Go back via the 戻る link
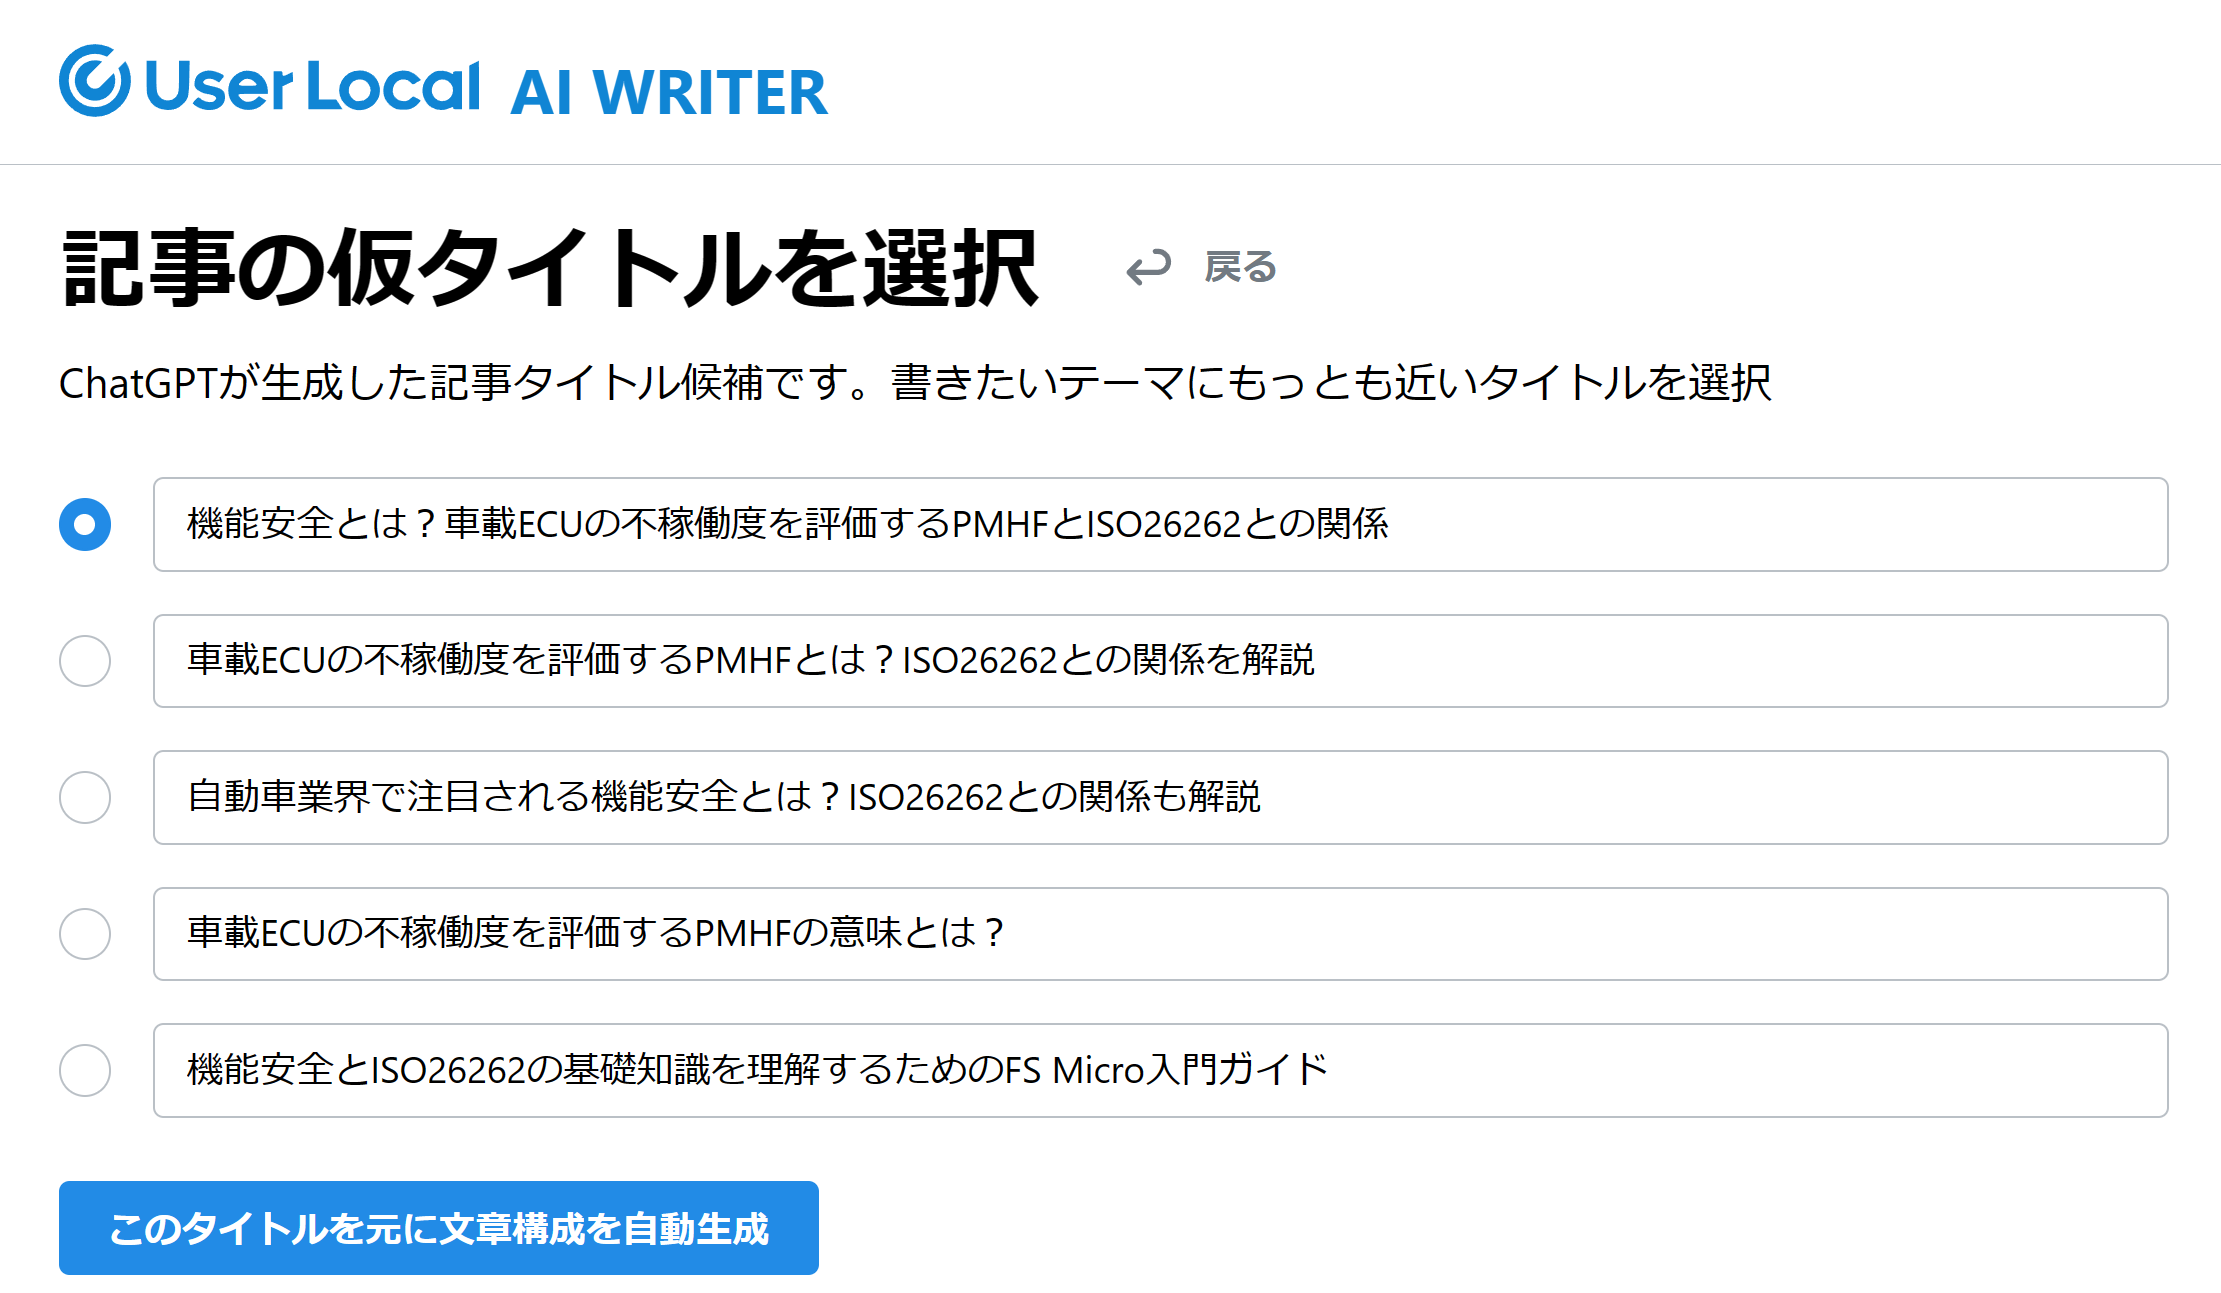This screenshot has height=1293, width=2221. click(1240, 268)
